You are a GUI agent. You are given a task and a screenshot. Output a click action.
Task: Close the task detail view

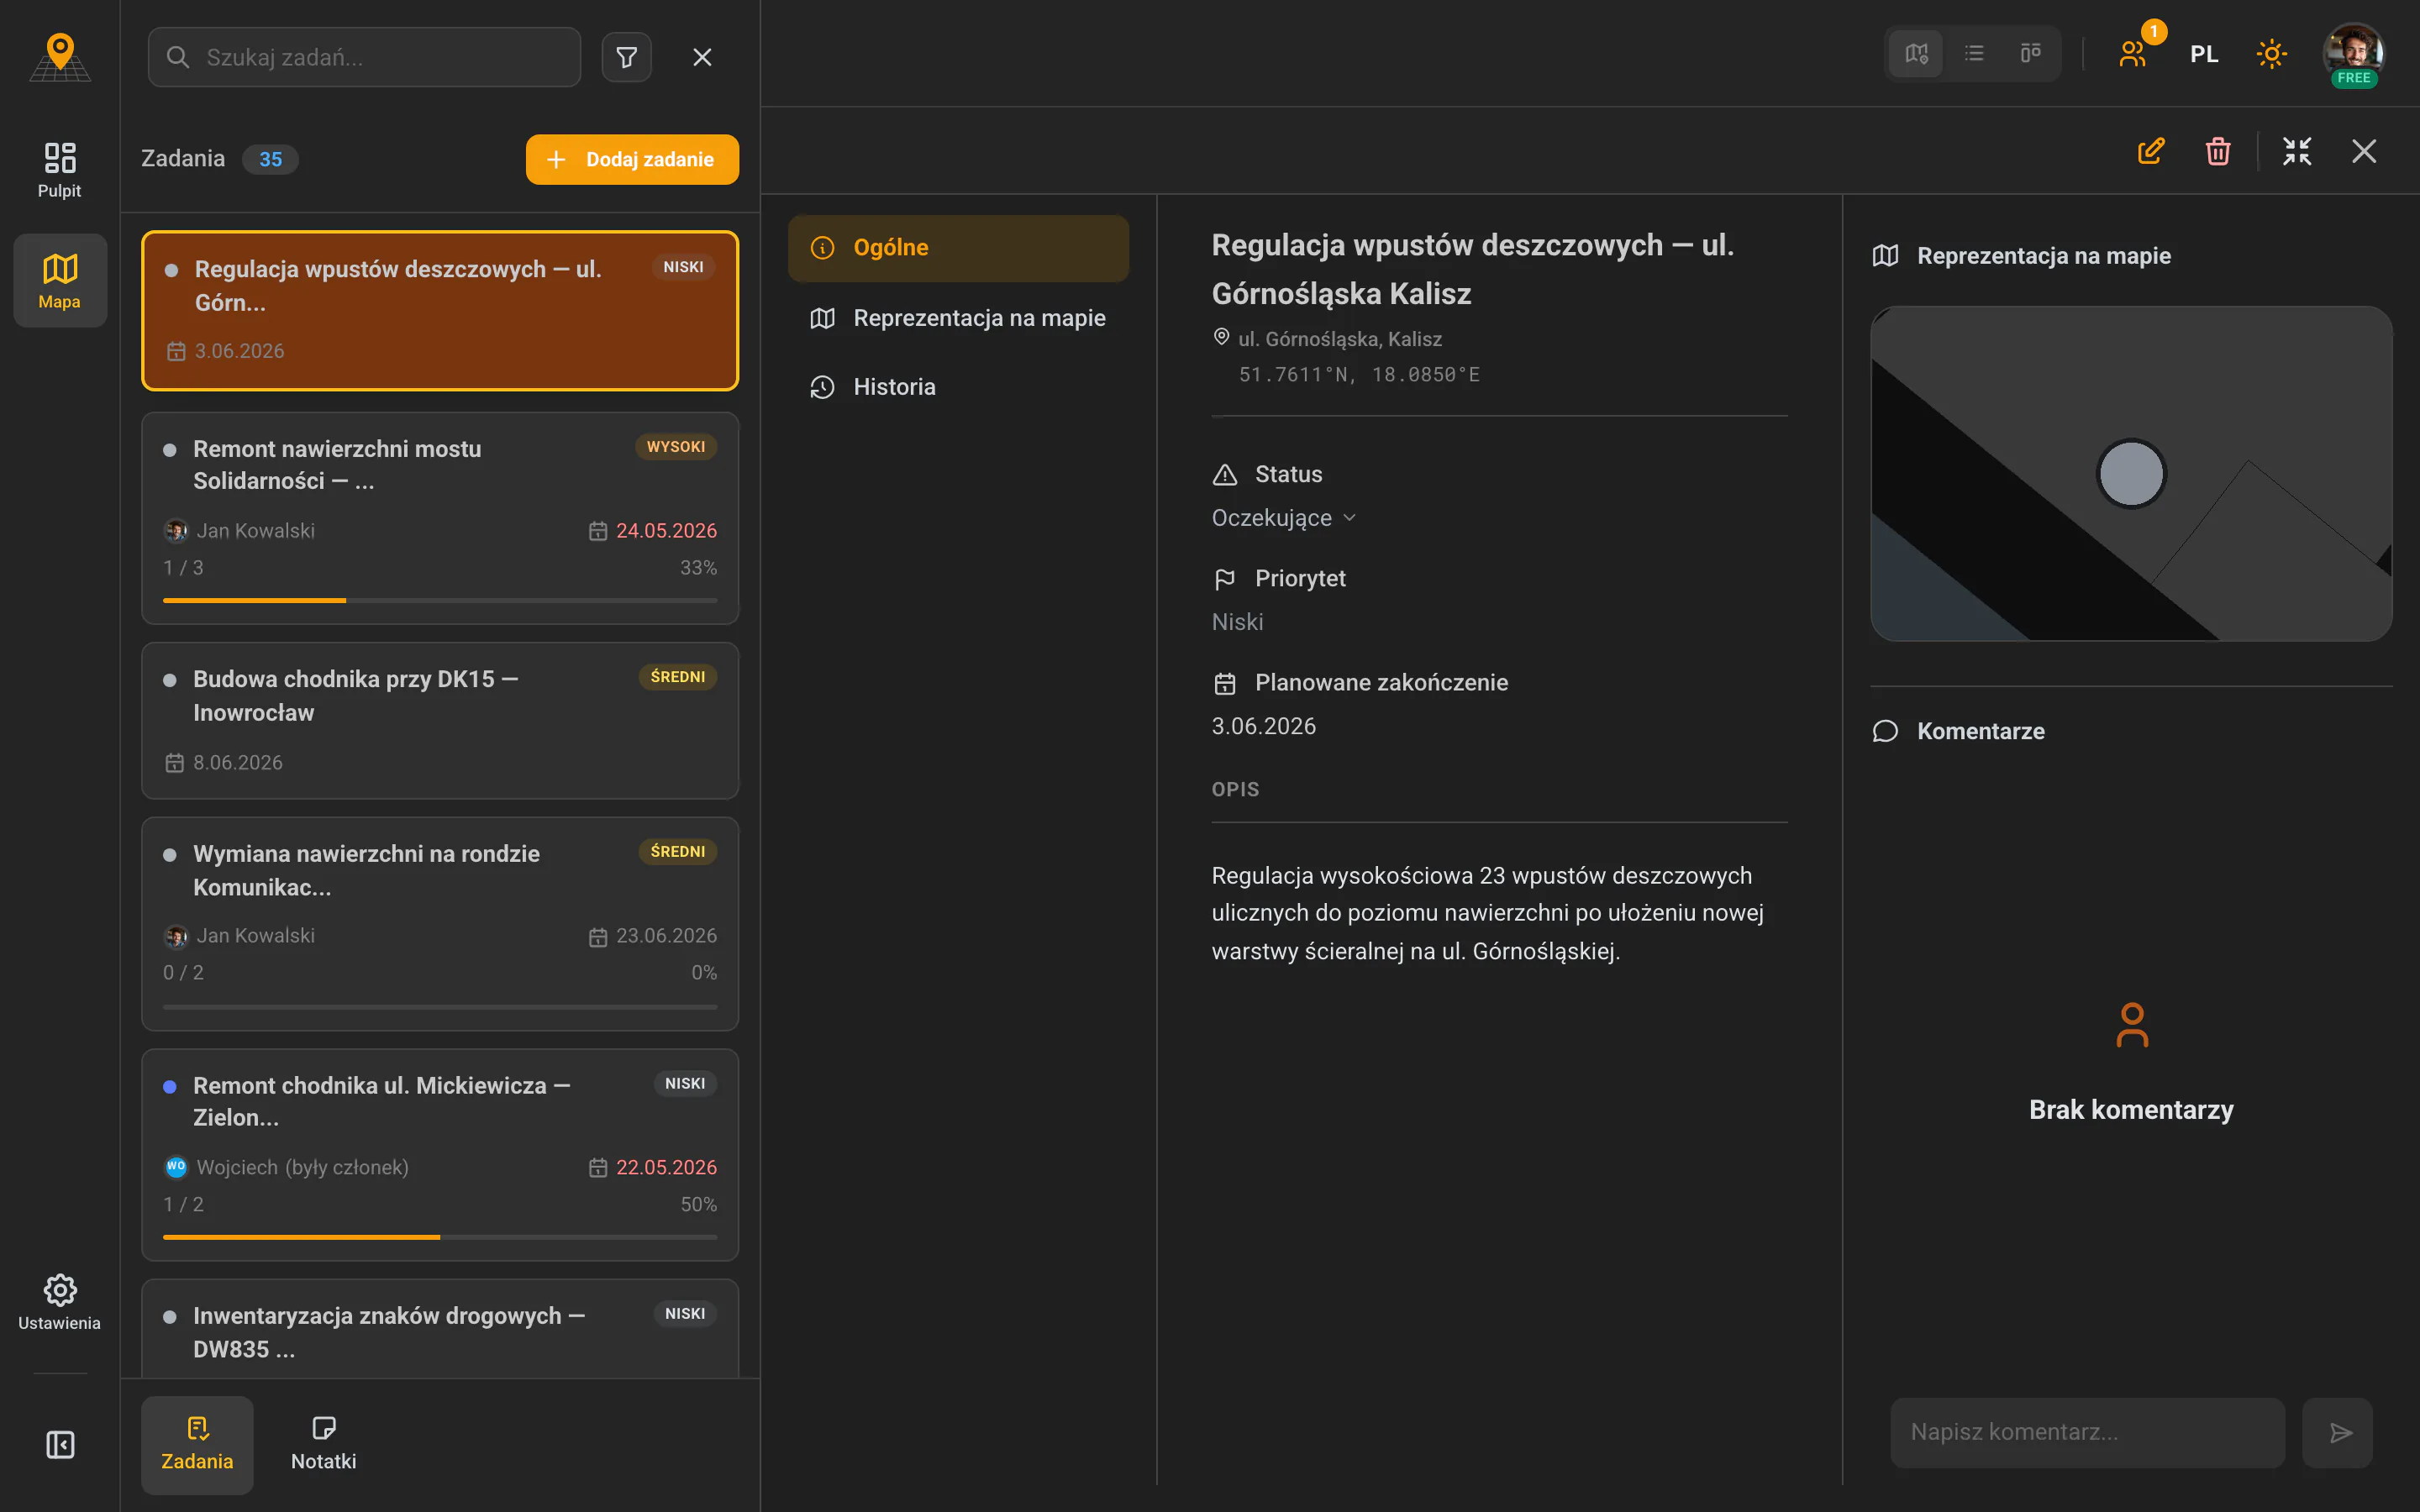2364,151
